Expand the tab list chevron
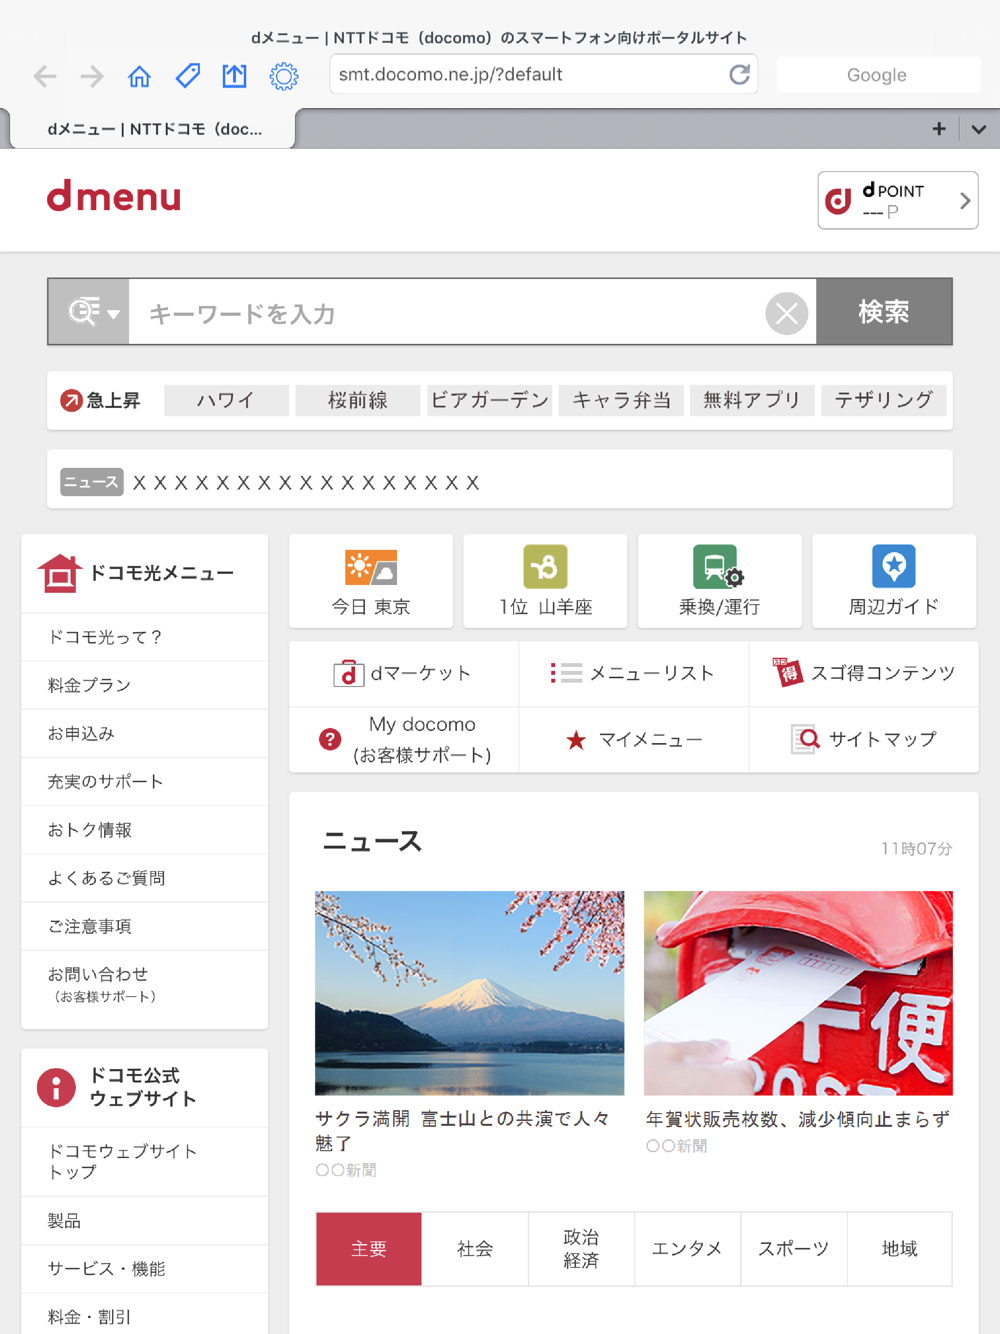The height and width of the screenshot is (1334, 1000). pyautogui.click(x=978, y=129)
